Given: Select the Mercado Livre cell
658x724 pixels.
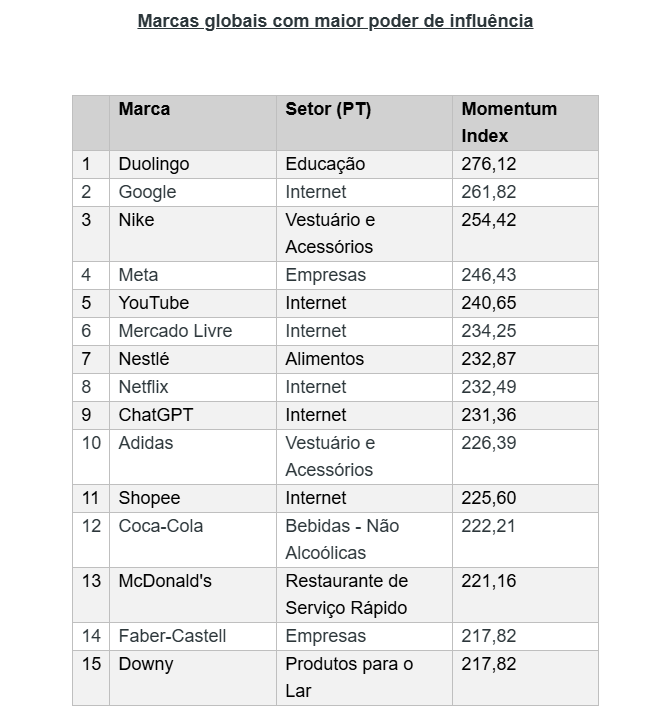Looking at the screenshot, I should coord(175,331).
